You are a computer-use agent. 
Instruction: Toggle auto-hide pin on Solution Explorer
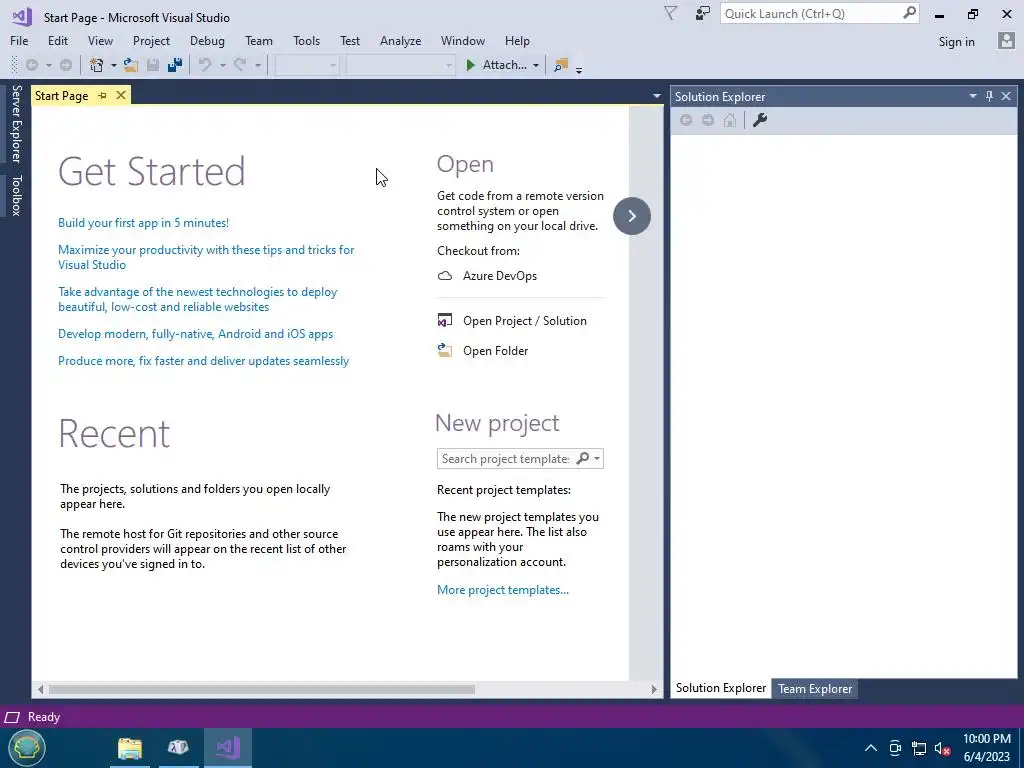pyautogui.click(x=989, y=96)
